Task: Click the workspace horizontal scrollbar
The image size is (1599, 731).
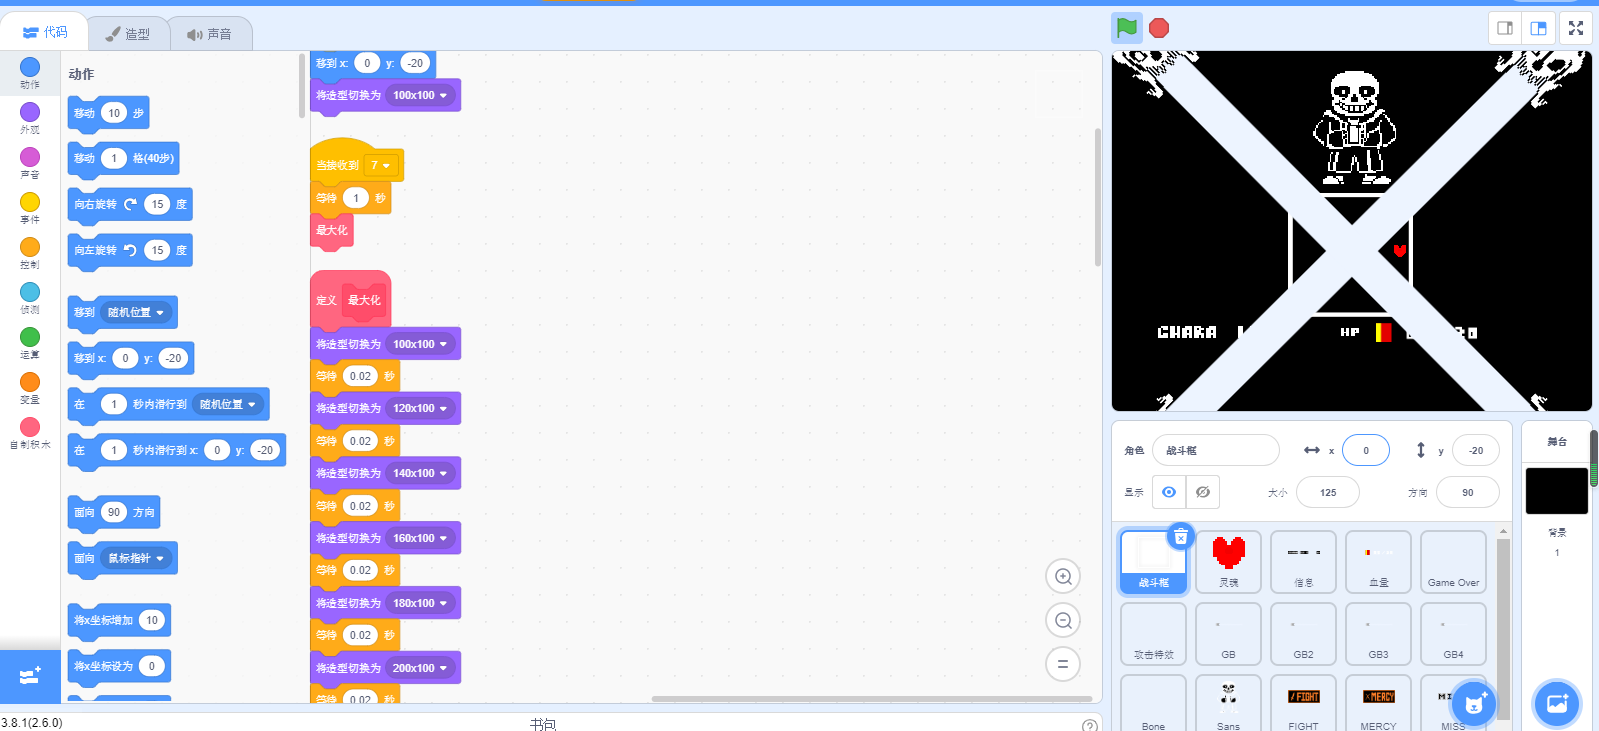Action: click(x=871, y=698)
